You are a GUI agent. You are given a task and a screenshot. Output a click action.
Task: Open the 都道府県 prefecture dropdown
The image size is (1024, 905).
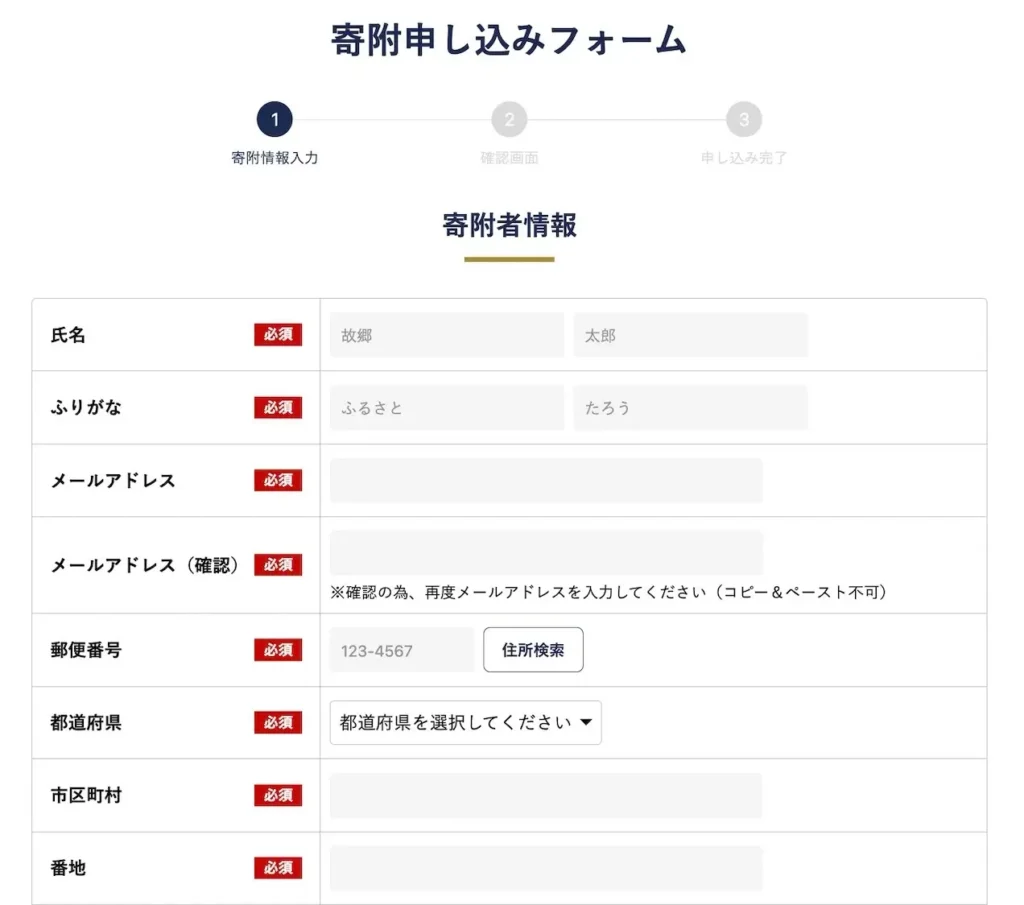[465, 722]
